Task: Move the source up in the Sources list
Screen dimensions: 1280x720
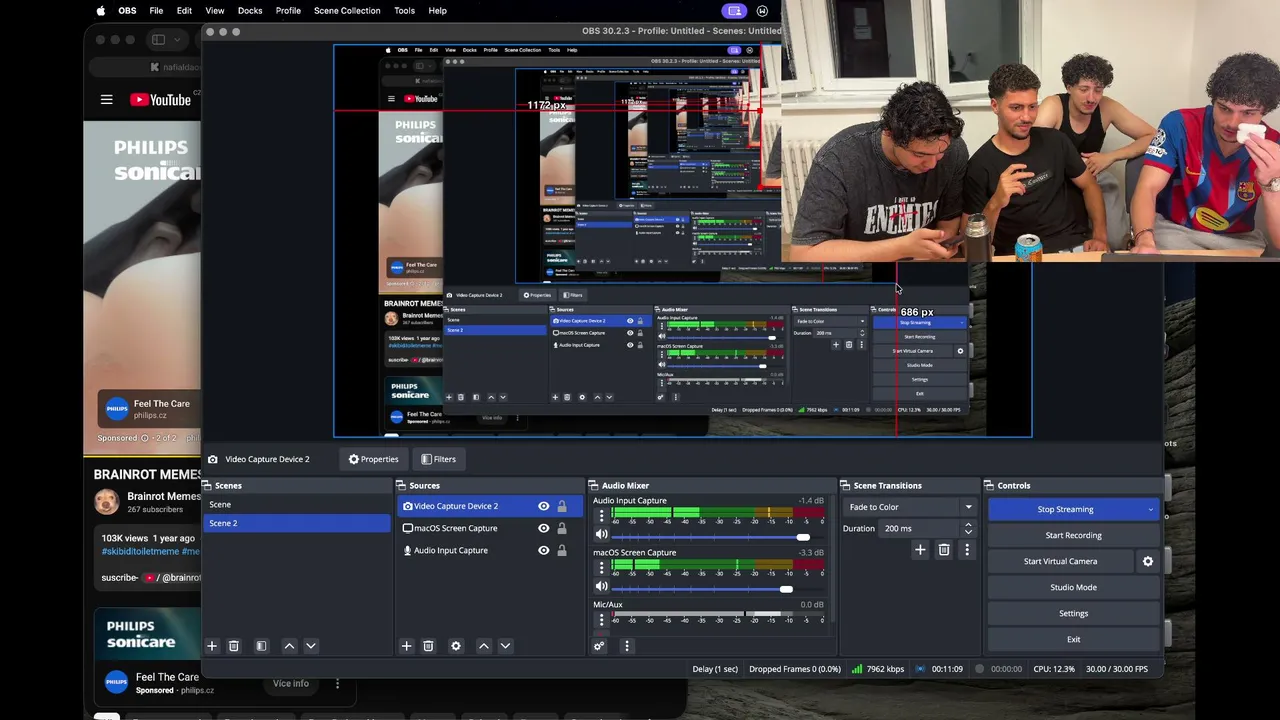Action: [484, 646]
